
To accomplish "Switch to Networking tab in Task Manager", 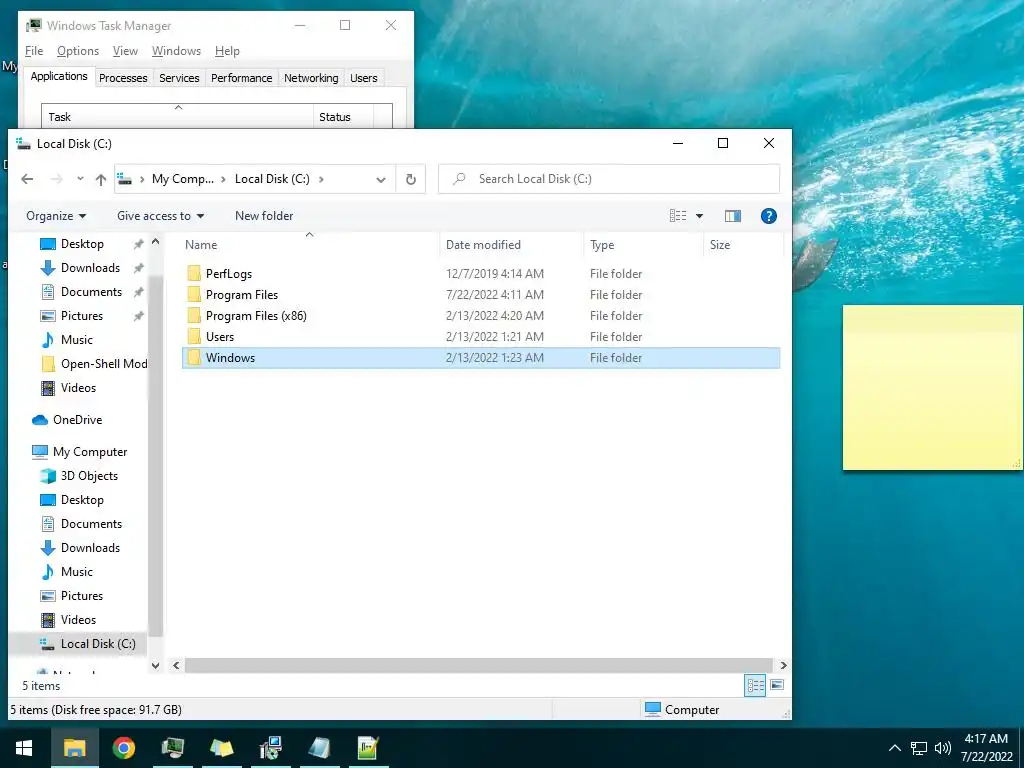I will [x=311, y=78].
